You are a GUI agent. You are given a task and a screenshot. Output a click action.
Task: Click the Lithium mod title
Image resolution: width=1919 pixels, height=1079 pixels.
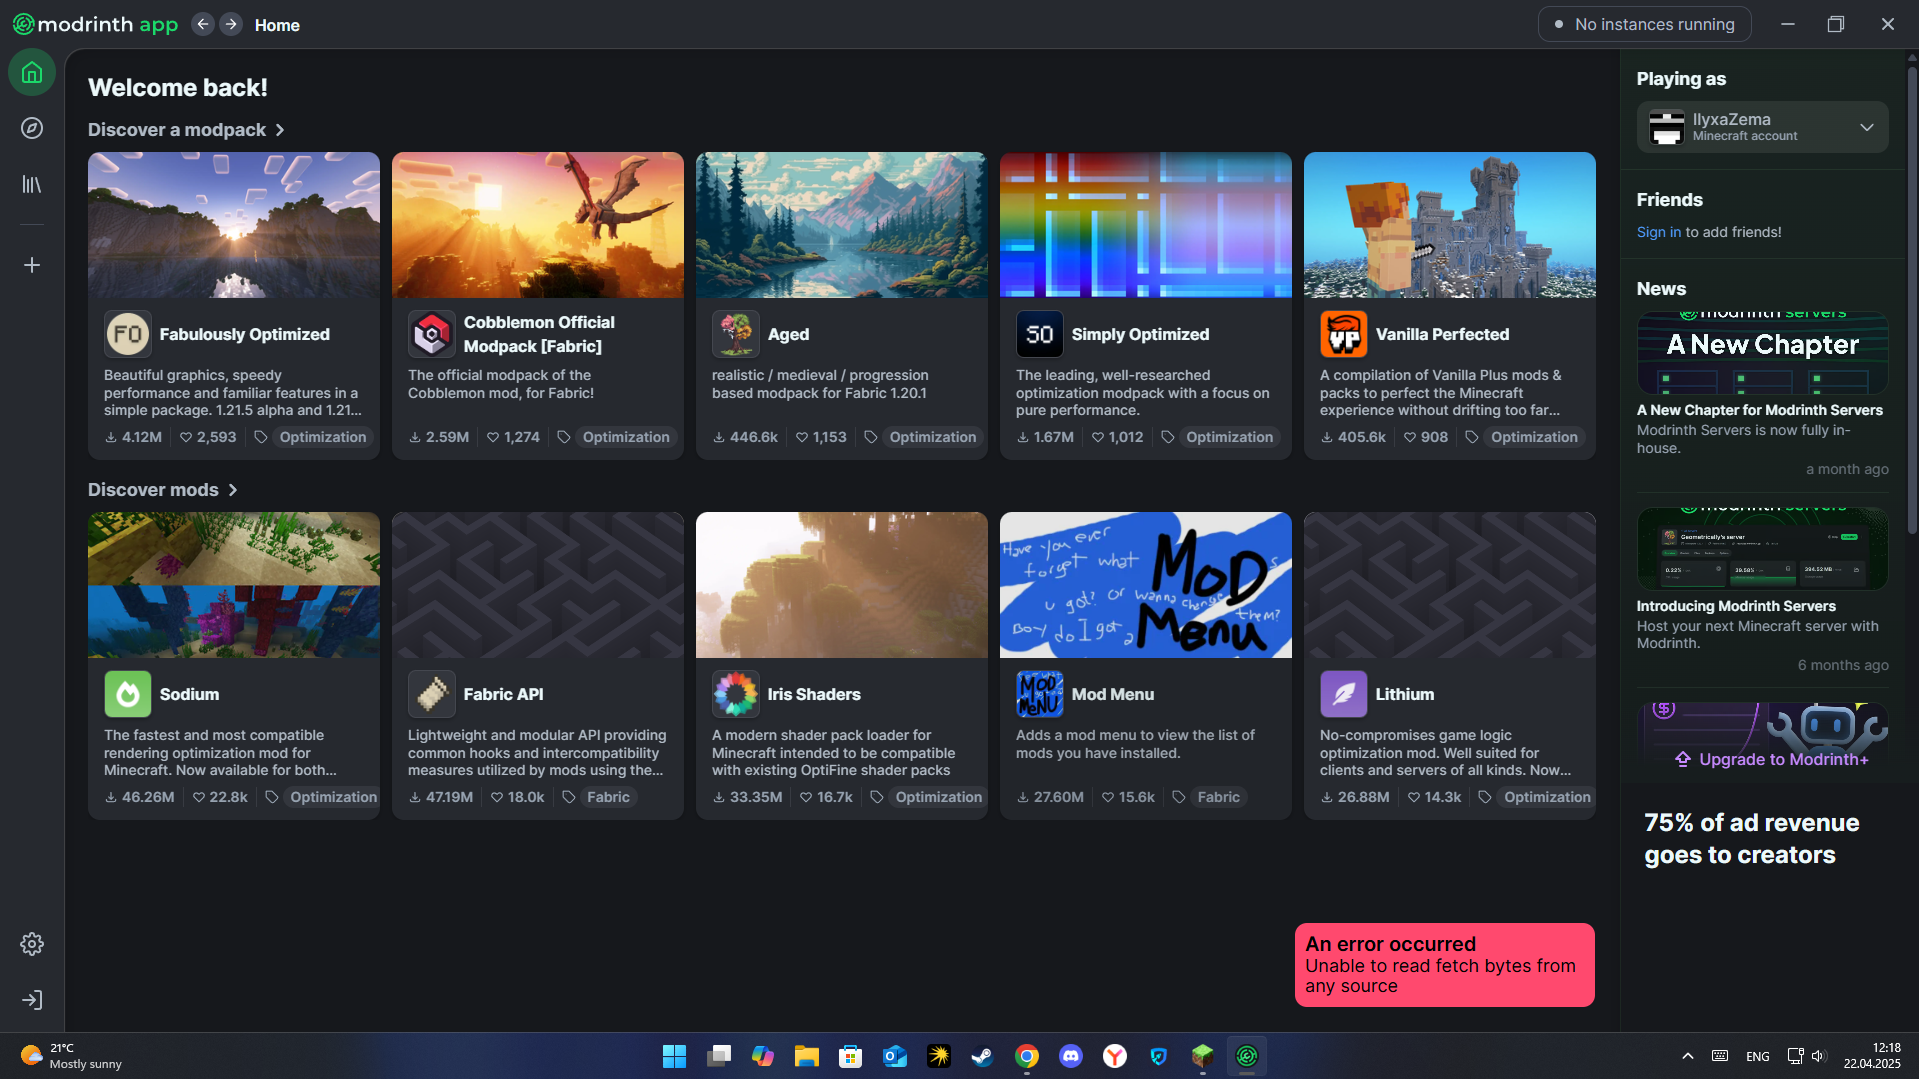[x=1404, y=694]
